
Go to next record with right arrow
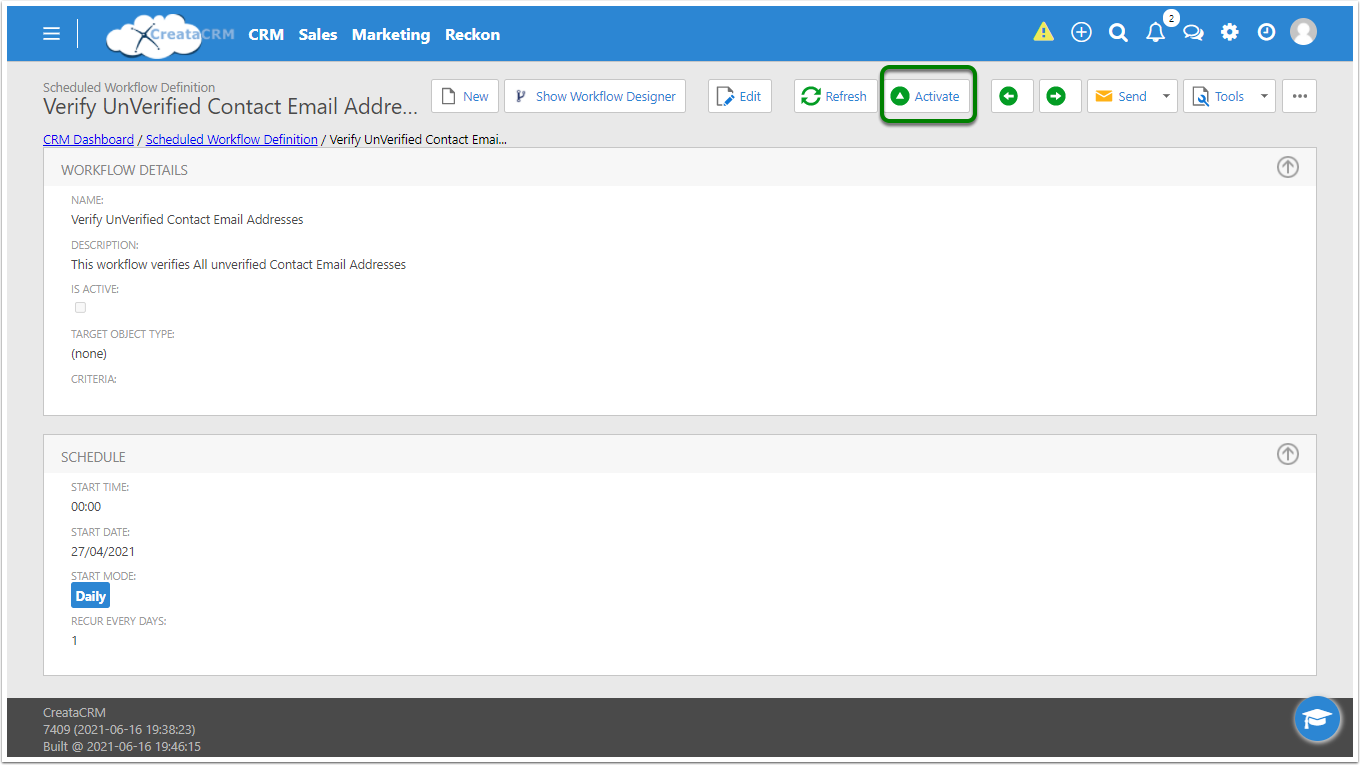[1056, 97]
